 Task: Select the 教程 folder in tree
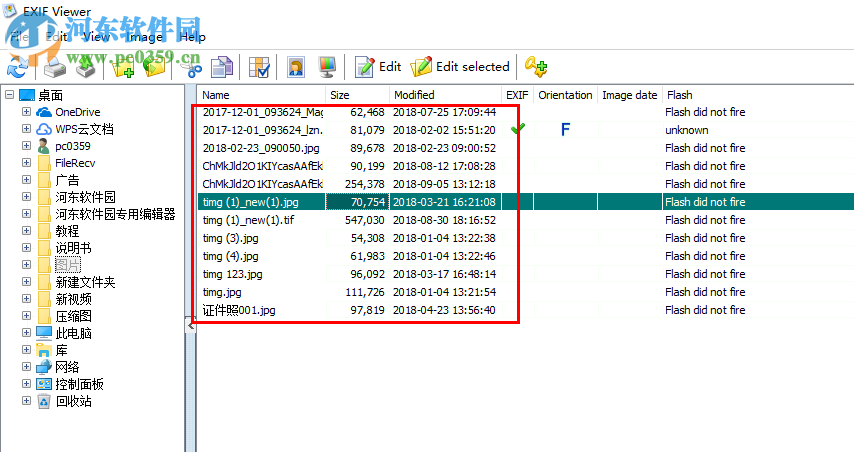pyautogui.click(x=67, y=231)
